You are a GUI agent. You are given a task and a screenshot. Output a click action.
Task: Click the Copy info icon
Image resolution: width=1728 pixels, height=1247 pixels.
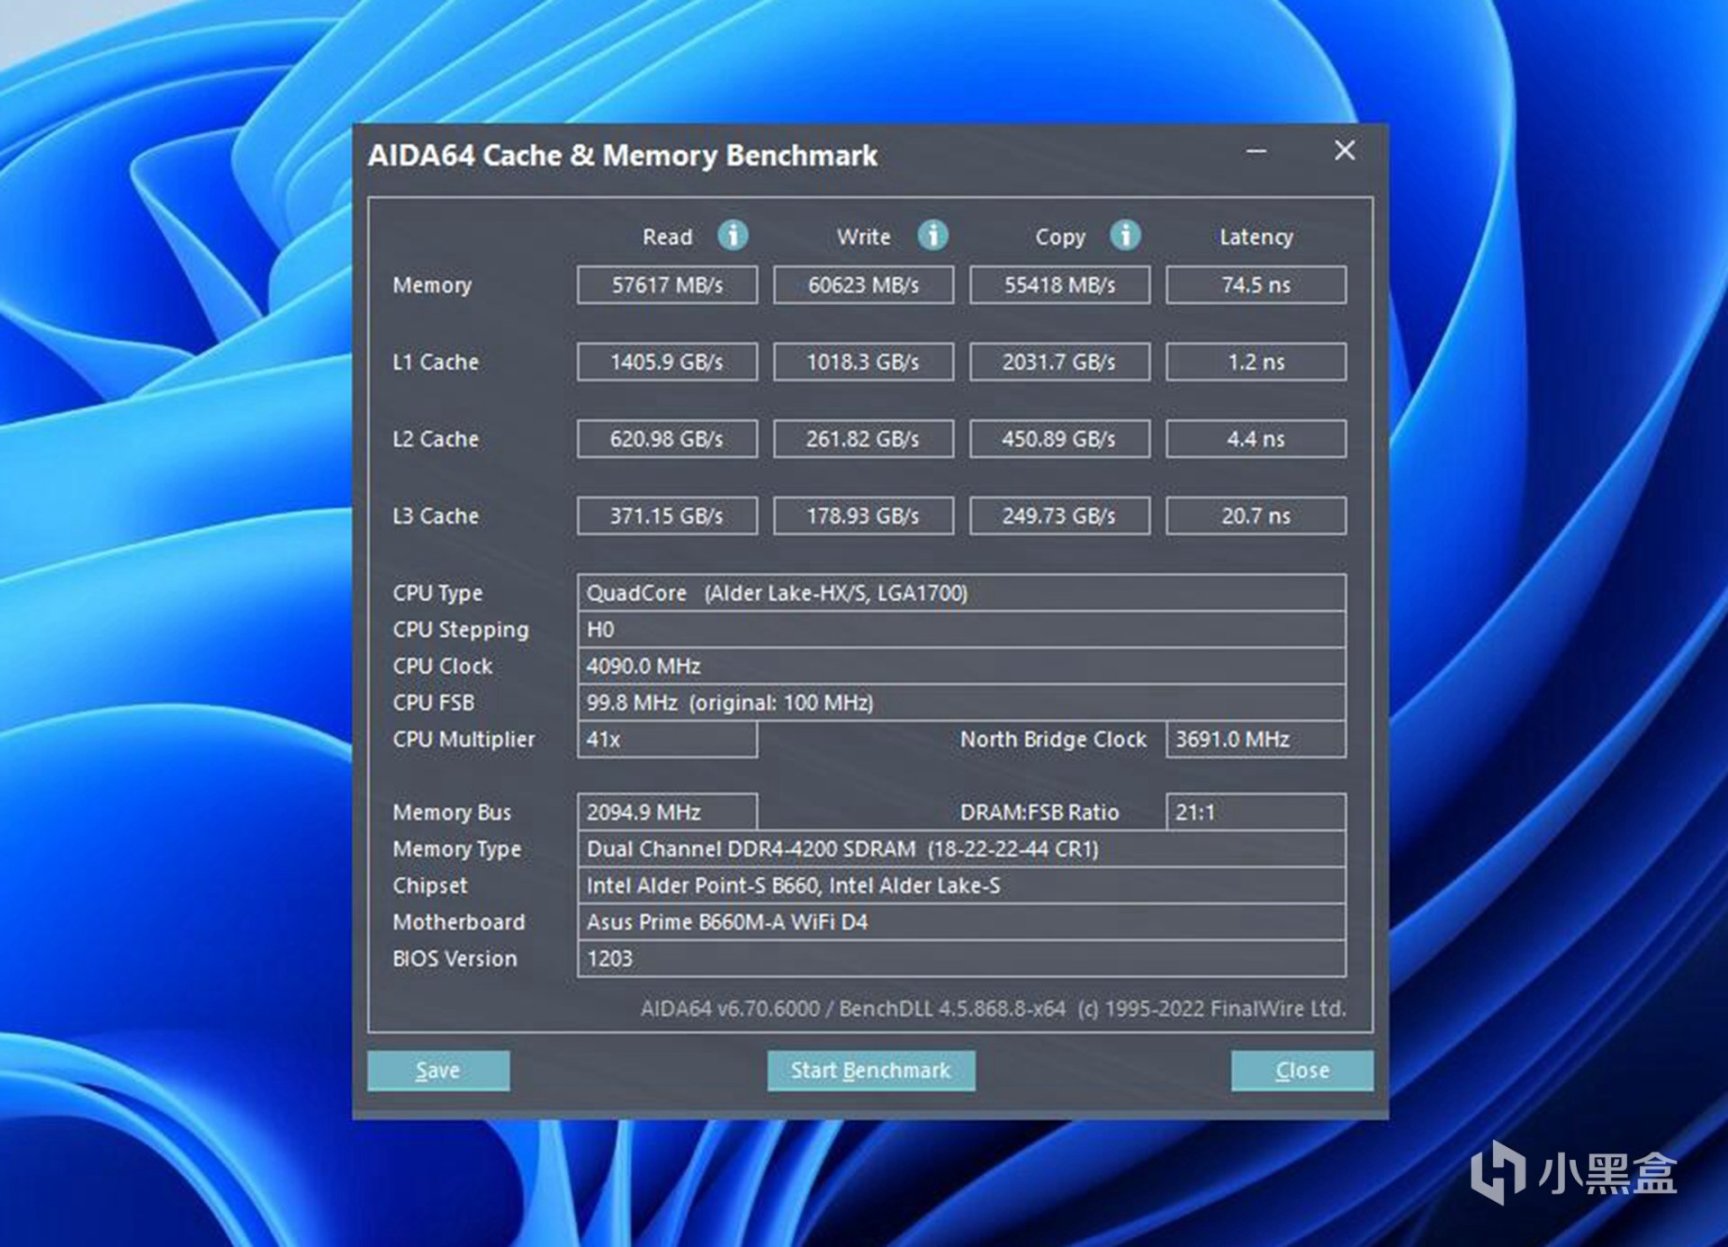point(1125,235)
